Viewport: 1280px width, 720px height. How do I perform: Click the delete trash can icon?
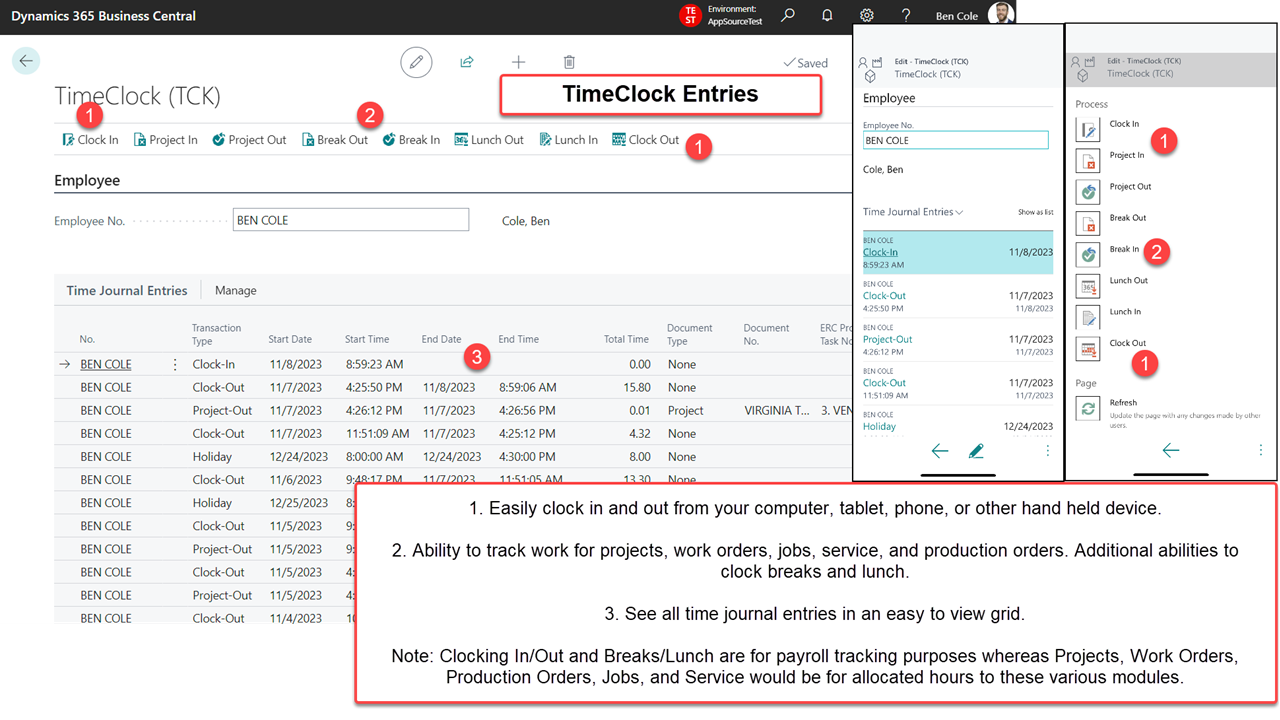point(569,62)
